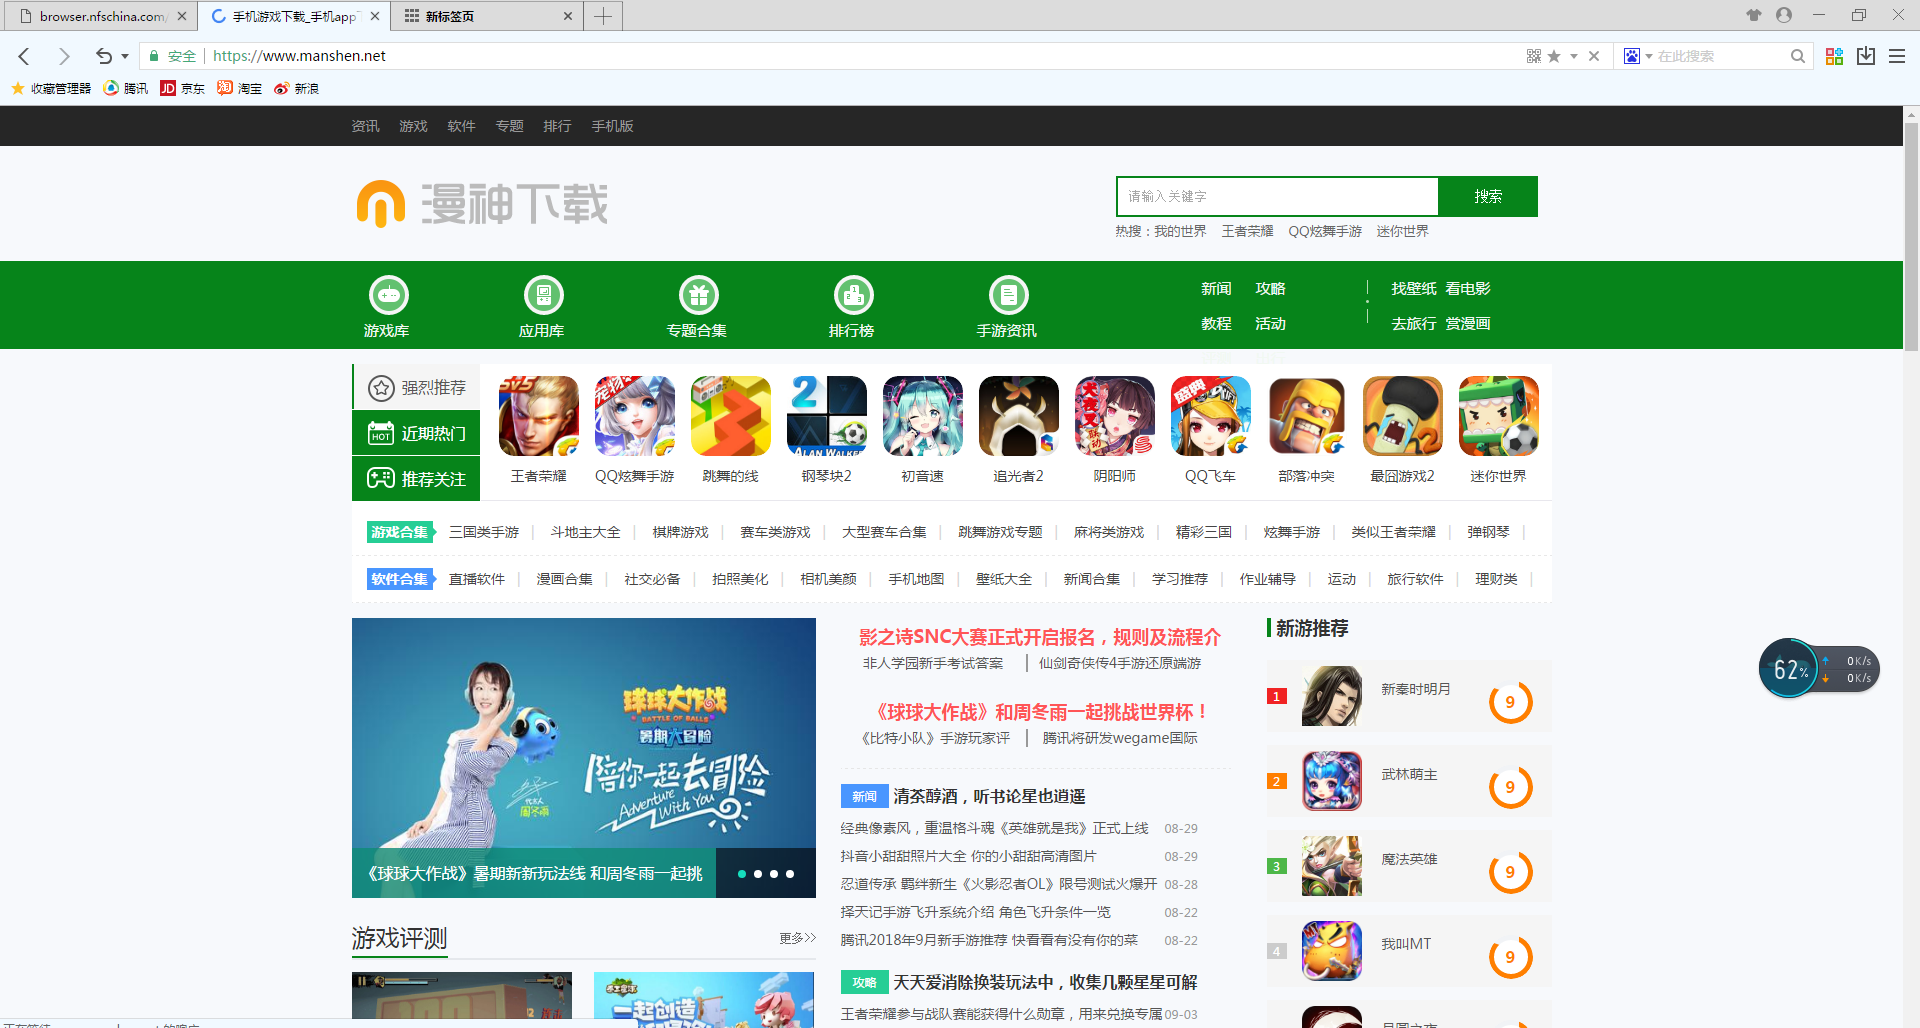
Task: Bookmark page with star icon
Action: pos(1554,56)
